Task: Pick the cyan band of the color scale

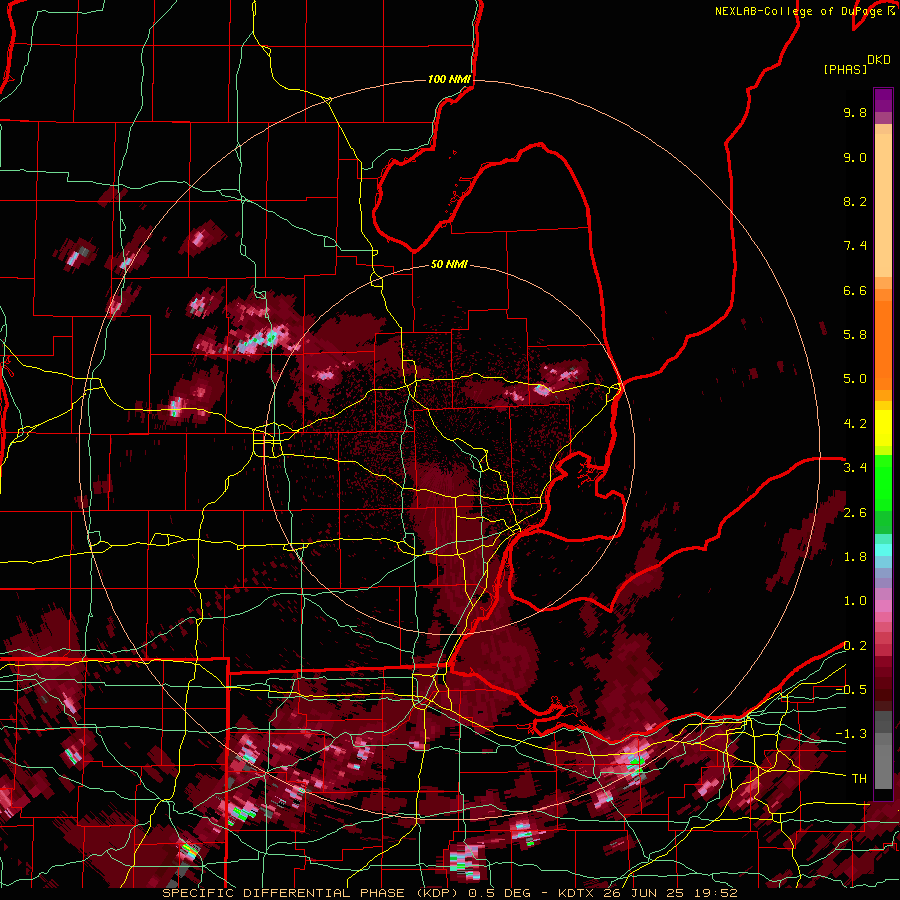Action: [x=883, y=550]
